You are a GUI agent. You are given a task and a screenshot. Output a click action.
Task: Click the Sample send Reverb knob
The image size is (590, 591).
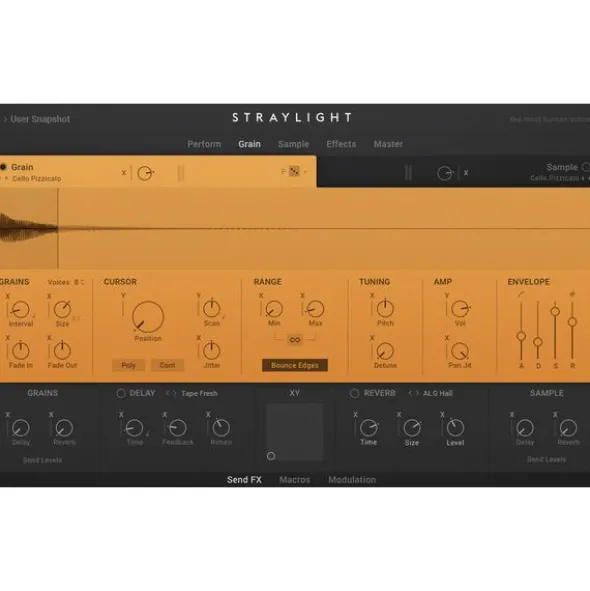tap(568, 428)
